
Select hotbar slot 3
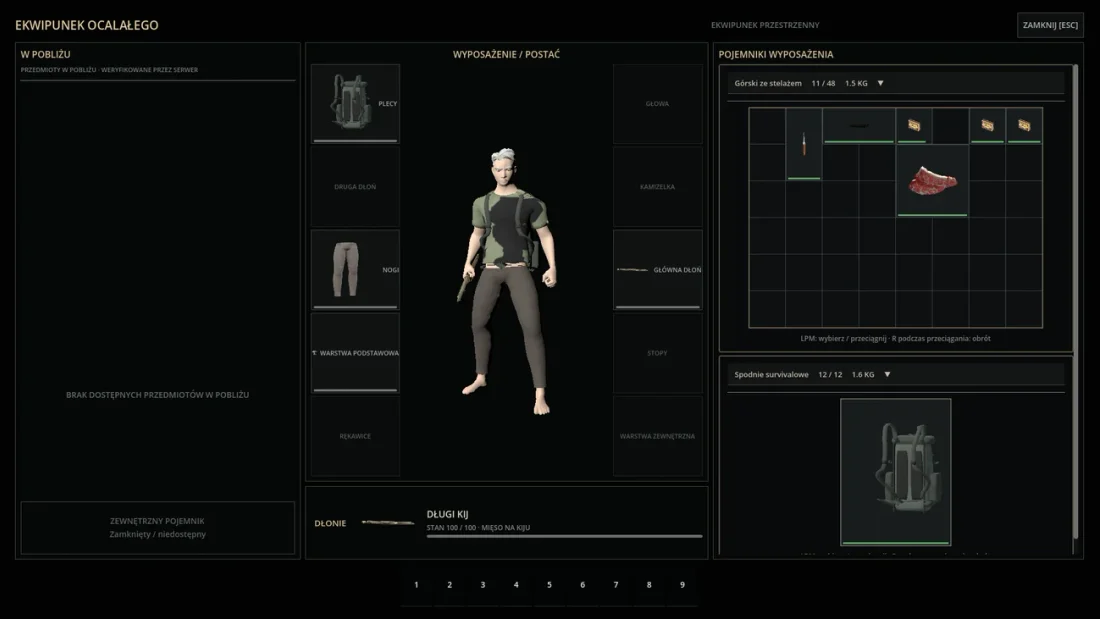[x=483, y=585]
